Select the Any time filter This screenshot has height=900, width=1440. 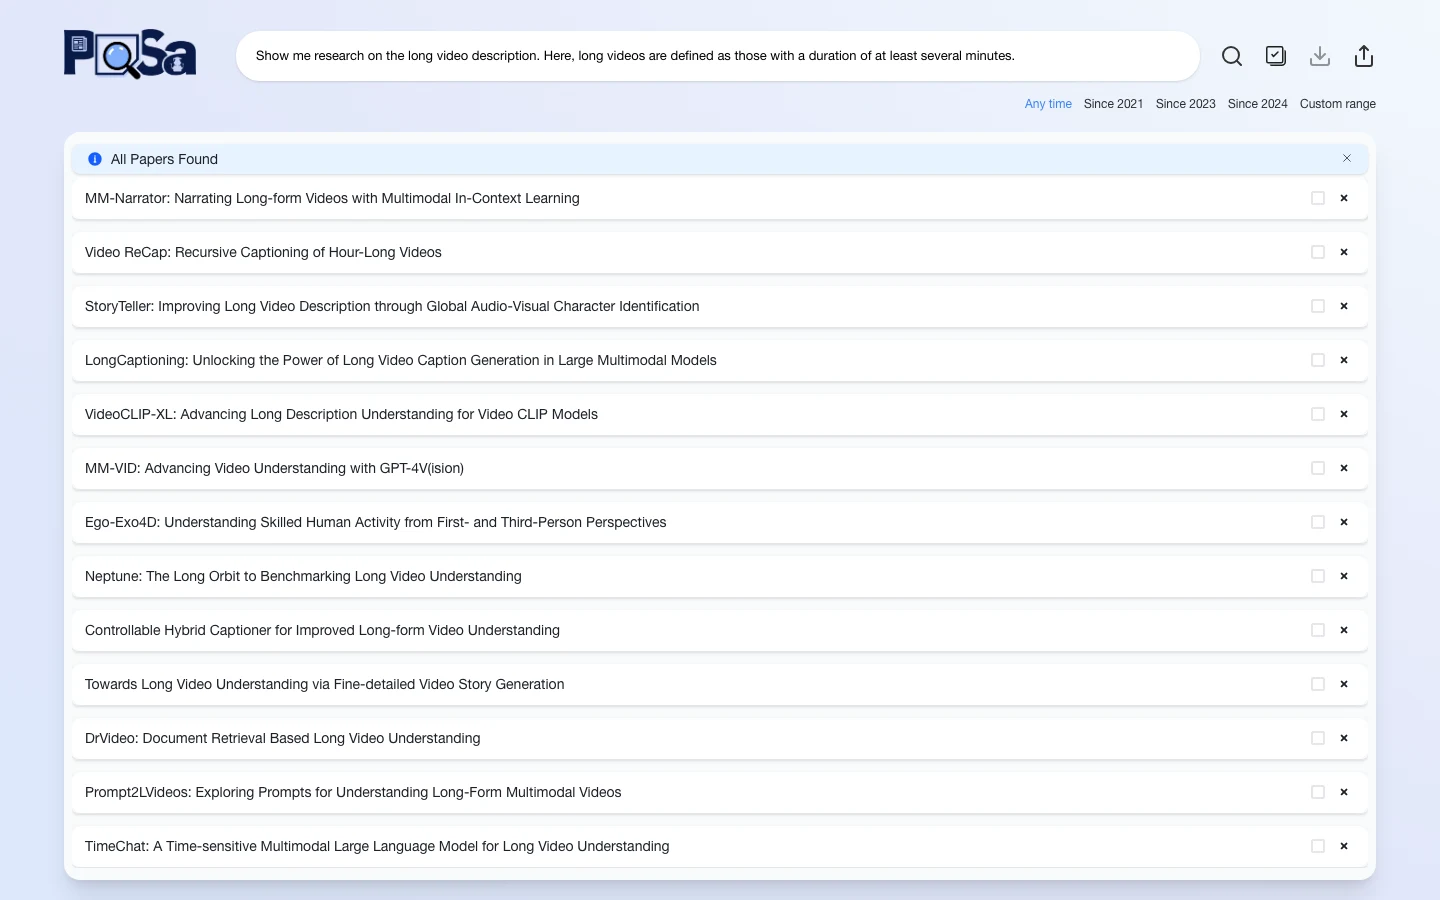point(1048,104)
